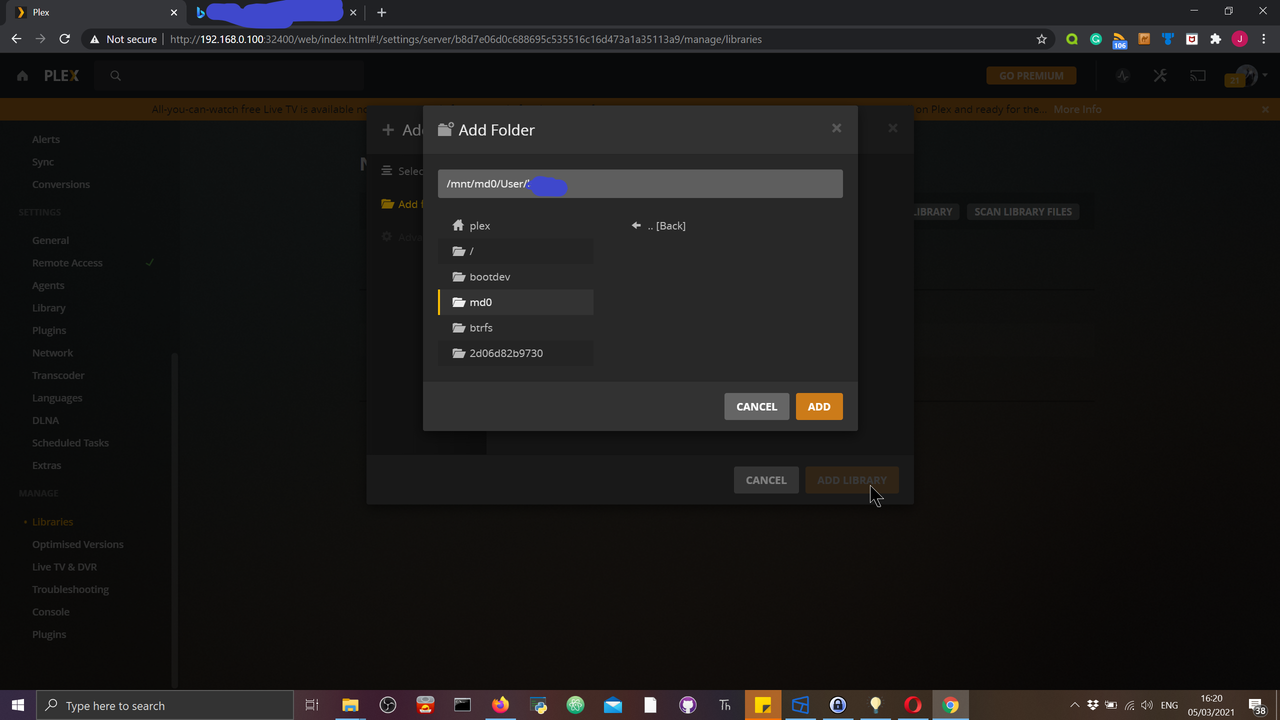The width and height of the screenshot is (1280, 720).
Task: Open Troubleshooting in sidebar
Action: [70, 589]
